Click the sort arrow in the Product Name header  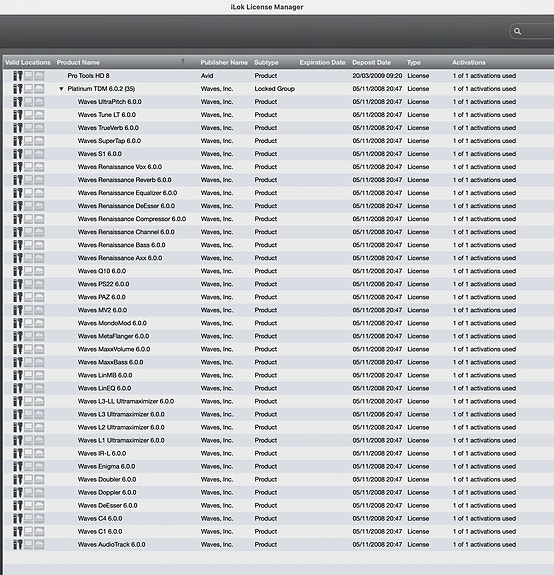183,62
